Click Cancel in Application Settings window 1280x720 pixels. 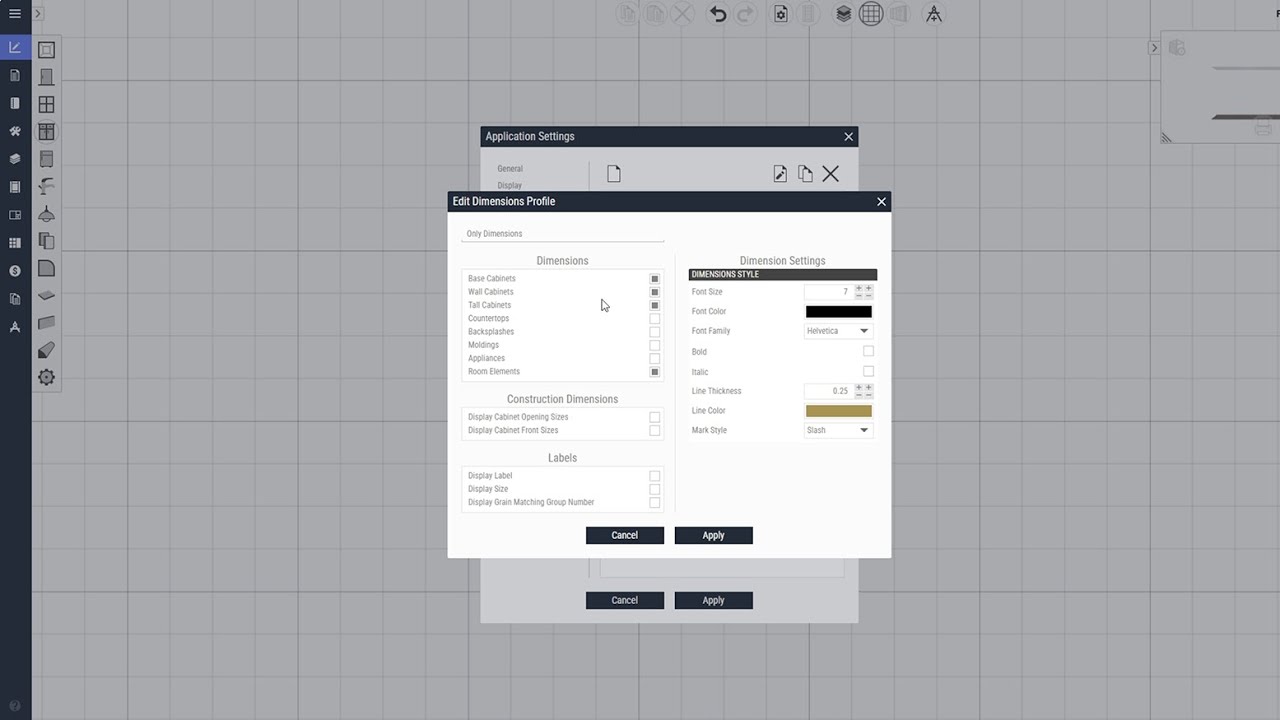pyautogui.click(x=625, y=600)
